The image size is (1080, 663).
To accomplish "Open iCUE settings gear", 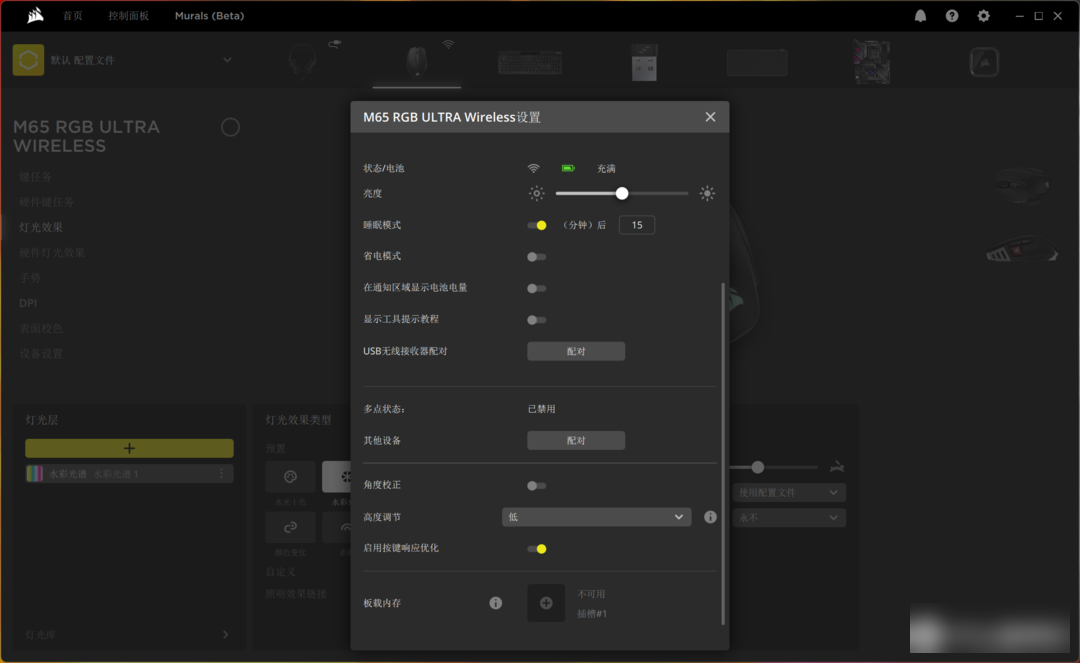I will pos(984,16).
